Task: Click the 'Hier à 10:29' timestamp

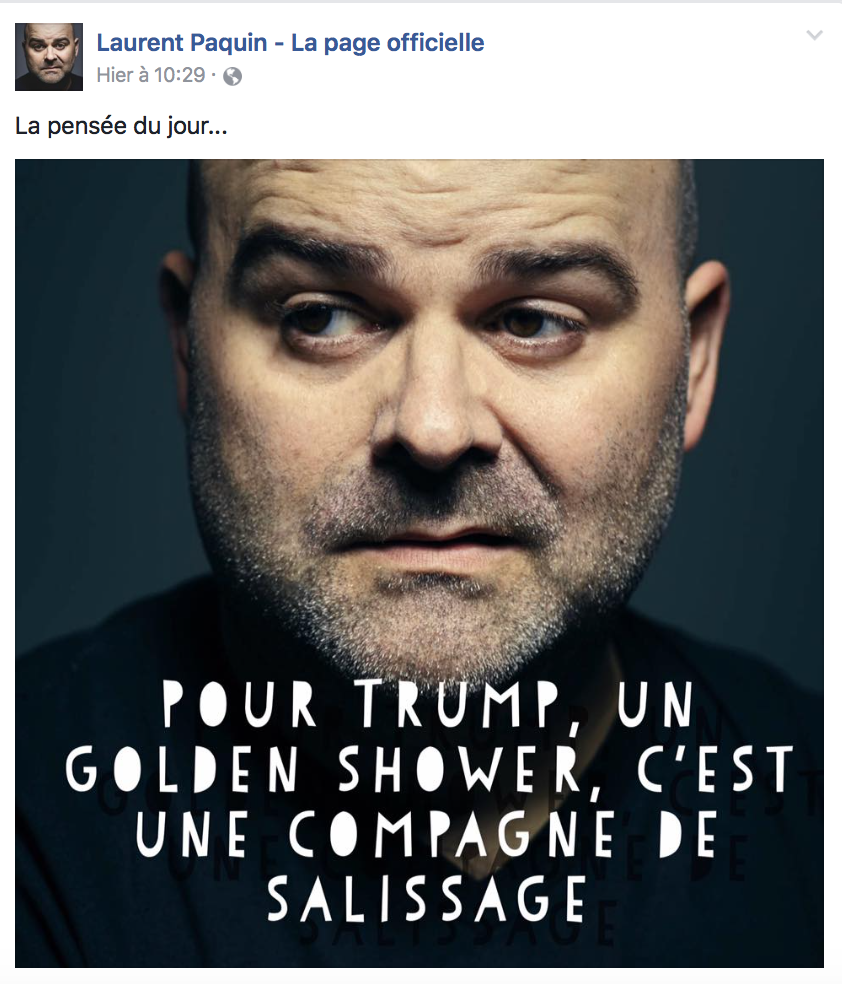Action: point(151,75)
